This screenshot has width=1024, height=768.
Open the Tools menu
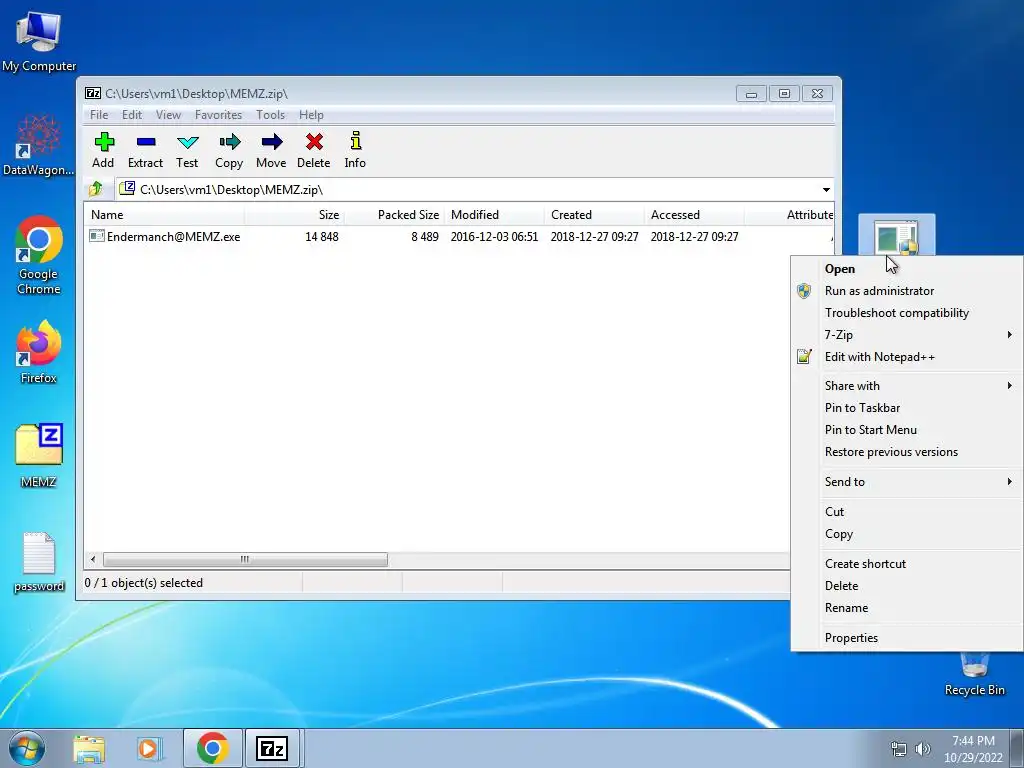270,115
